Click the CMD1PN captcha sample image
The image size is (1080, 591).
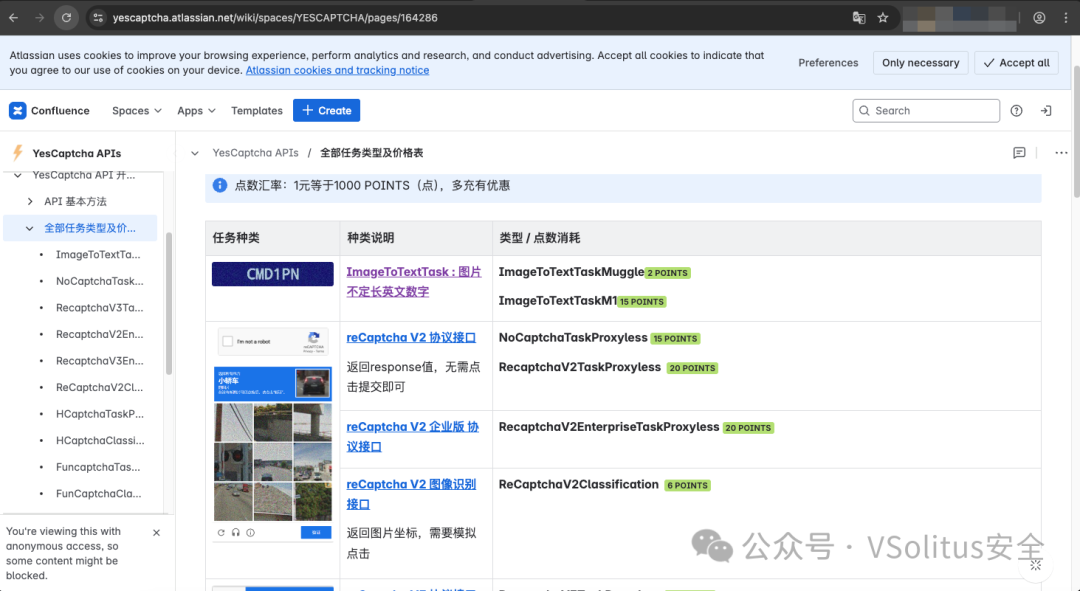(x=273, y=274)
